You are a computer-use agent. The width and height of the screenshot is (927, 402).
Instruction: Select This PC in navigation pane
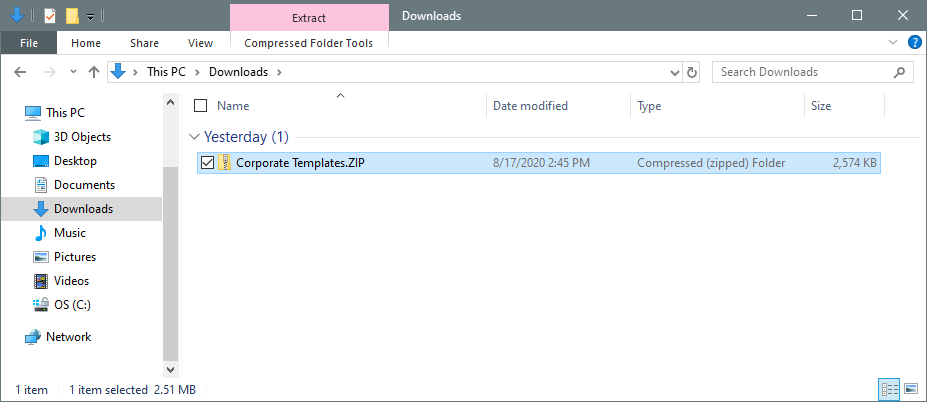point(65,112)
